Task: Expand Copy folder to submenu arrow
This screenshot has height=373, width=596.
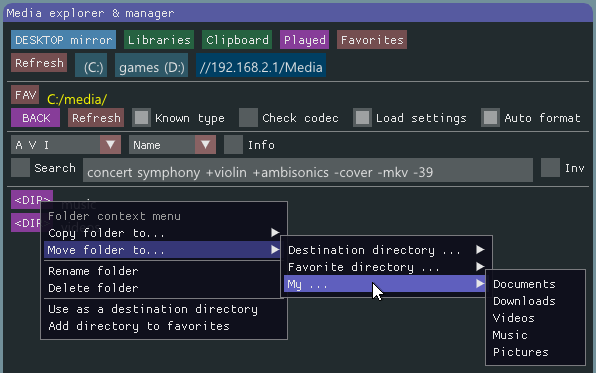Action: pyautogui.click(x=275, y=233)
